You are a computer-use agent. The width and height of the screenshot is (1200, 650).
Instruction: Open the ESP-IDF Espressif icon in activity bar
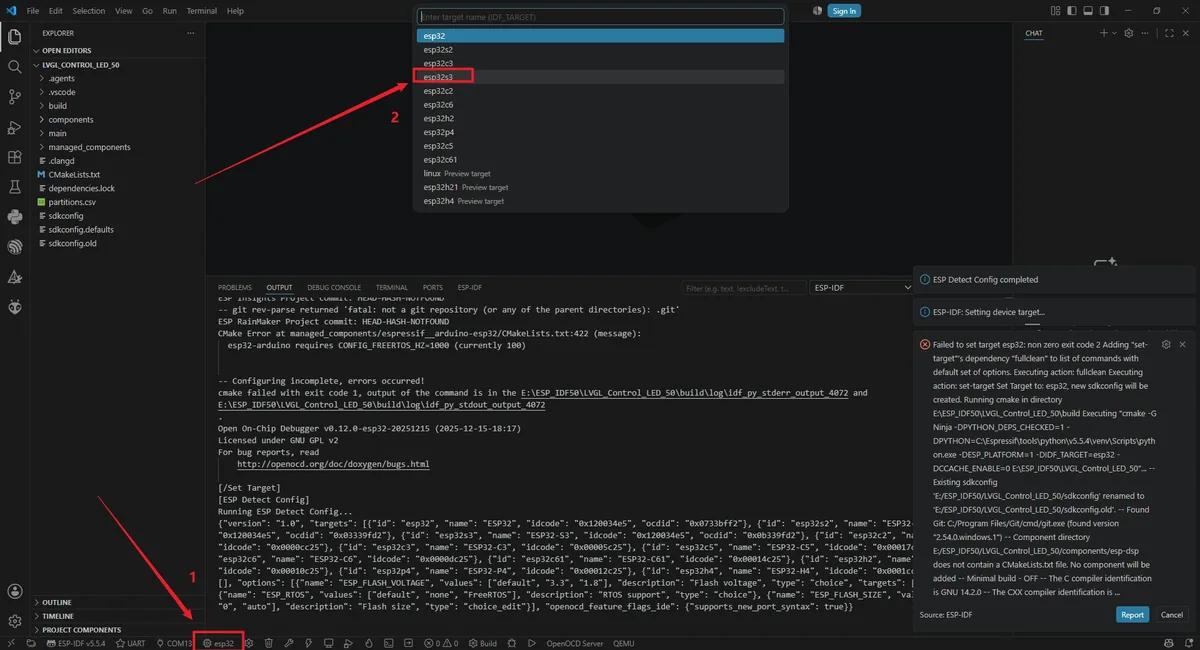click(15, 247)
